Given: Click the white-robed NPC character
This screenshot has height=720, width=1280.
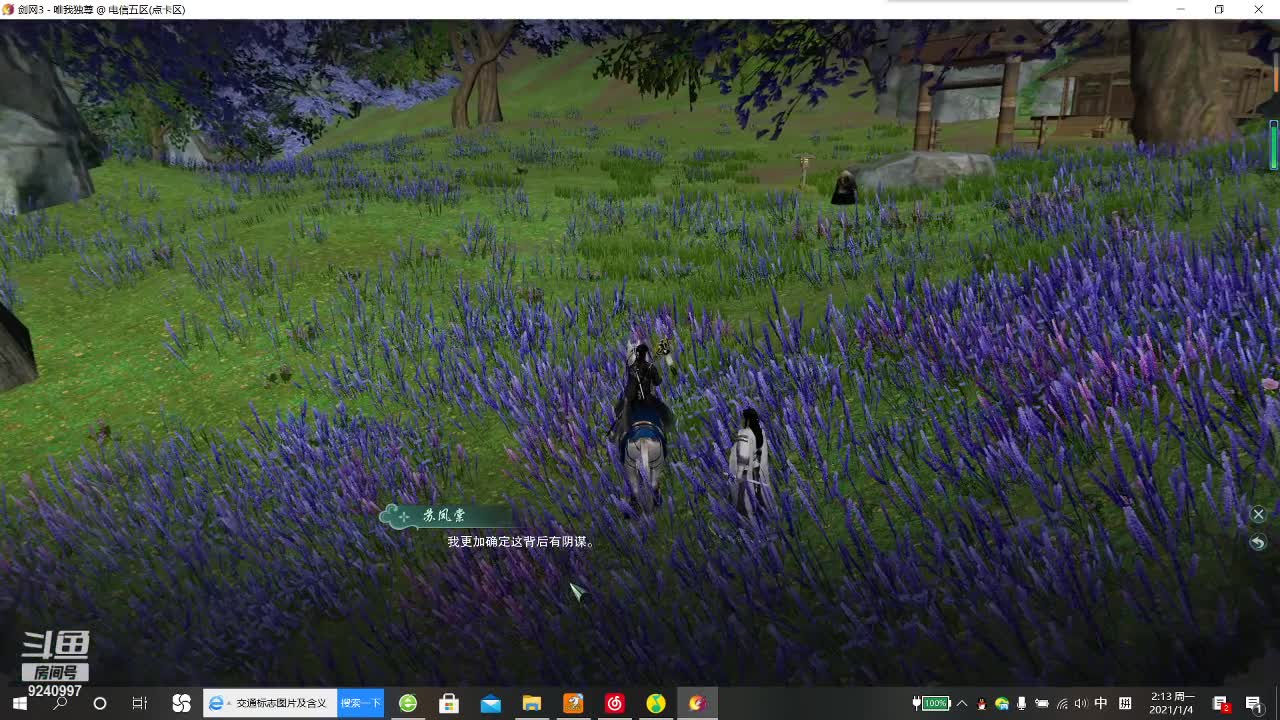Looking at the screenshot, I should 747,463.
